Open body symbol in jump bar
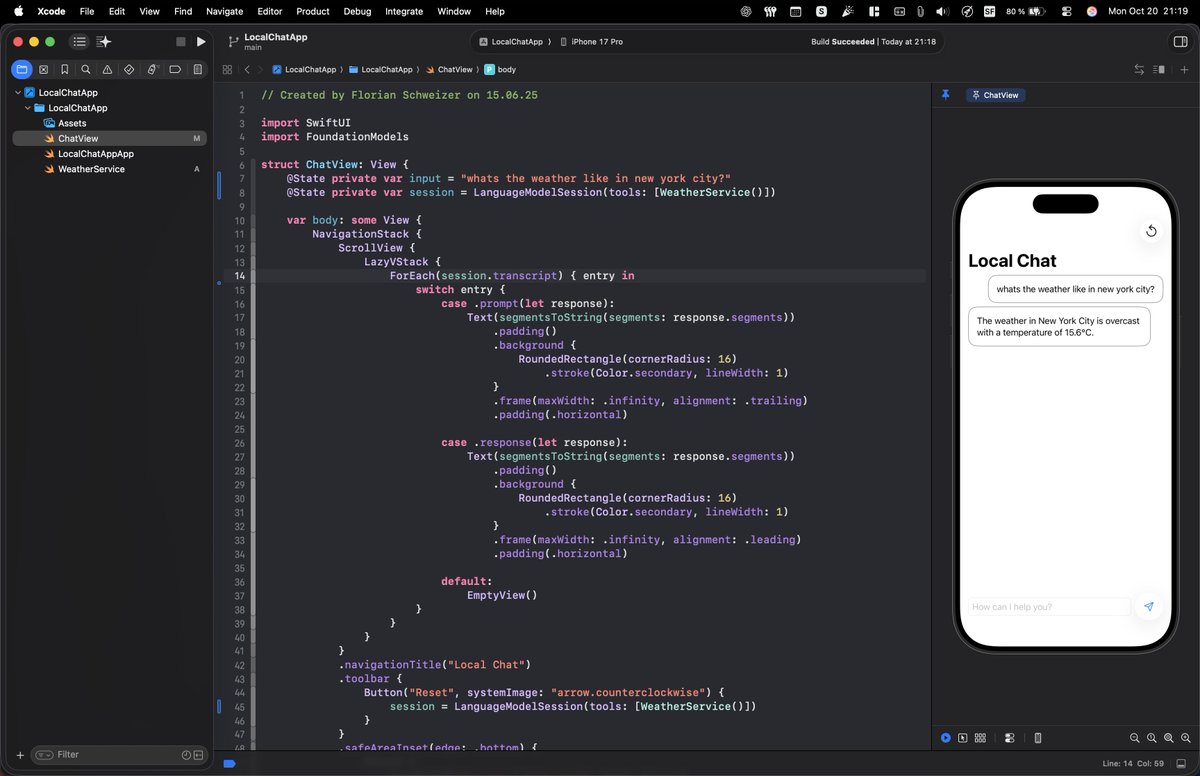The height and width of the screenshot is (776, 1200). point(500,70)
